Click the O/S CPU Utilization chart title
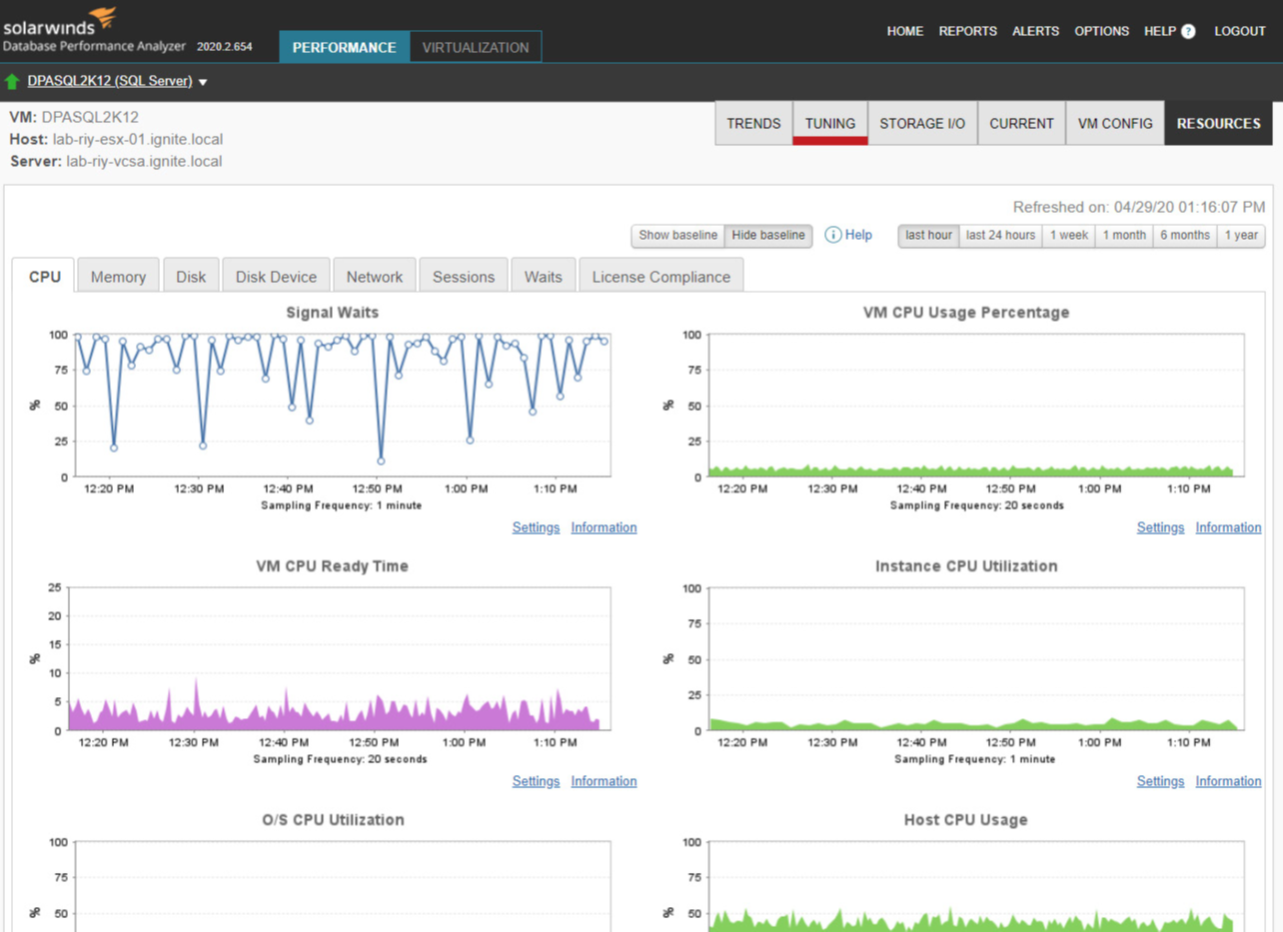This screenshot has height=932, width=1283. click(x=333, y=819)
